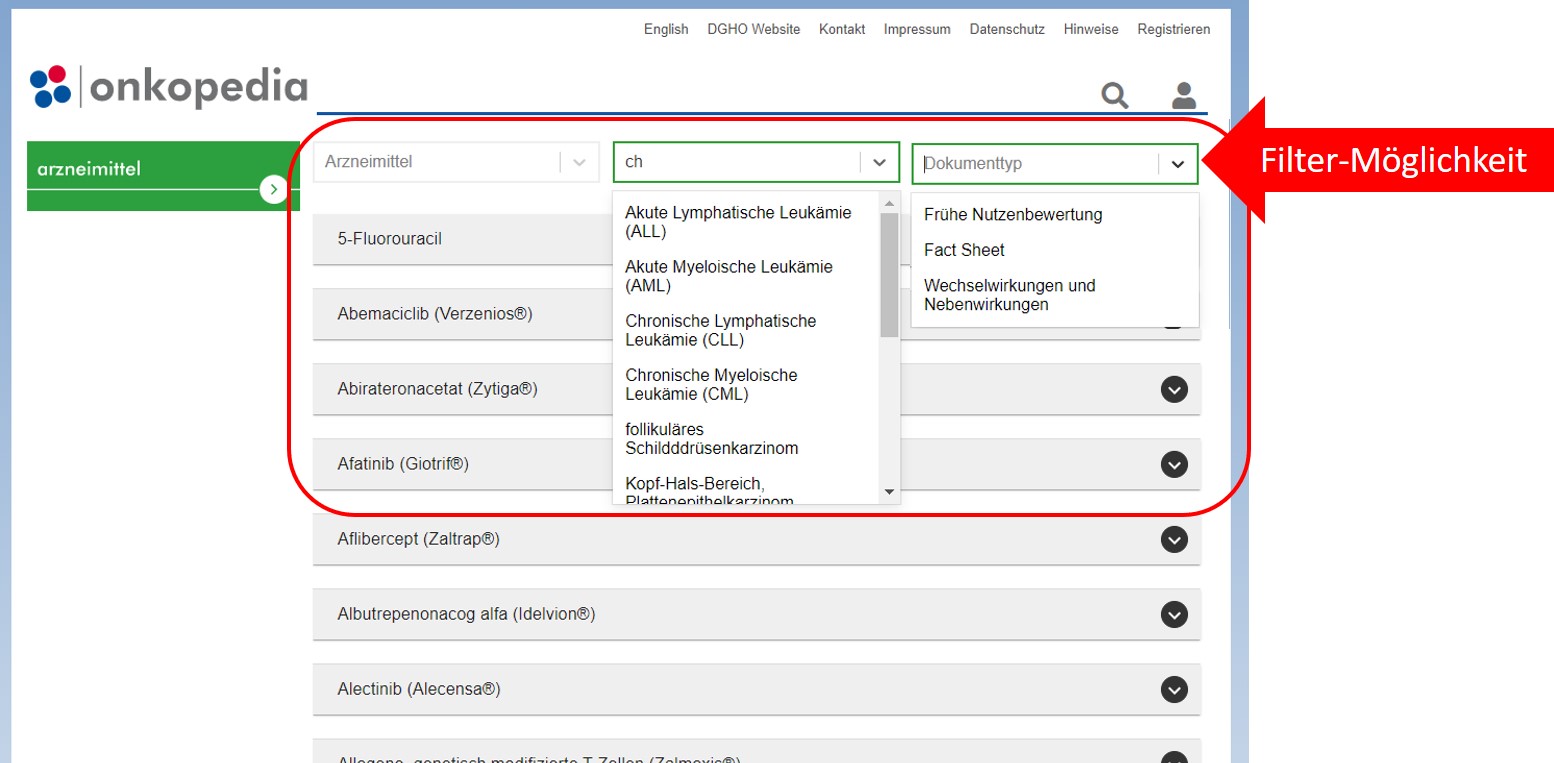1554x763 pixels.
Task: Choose Fact Sheet from document type list
Action: point(964,250)
